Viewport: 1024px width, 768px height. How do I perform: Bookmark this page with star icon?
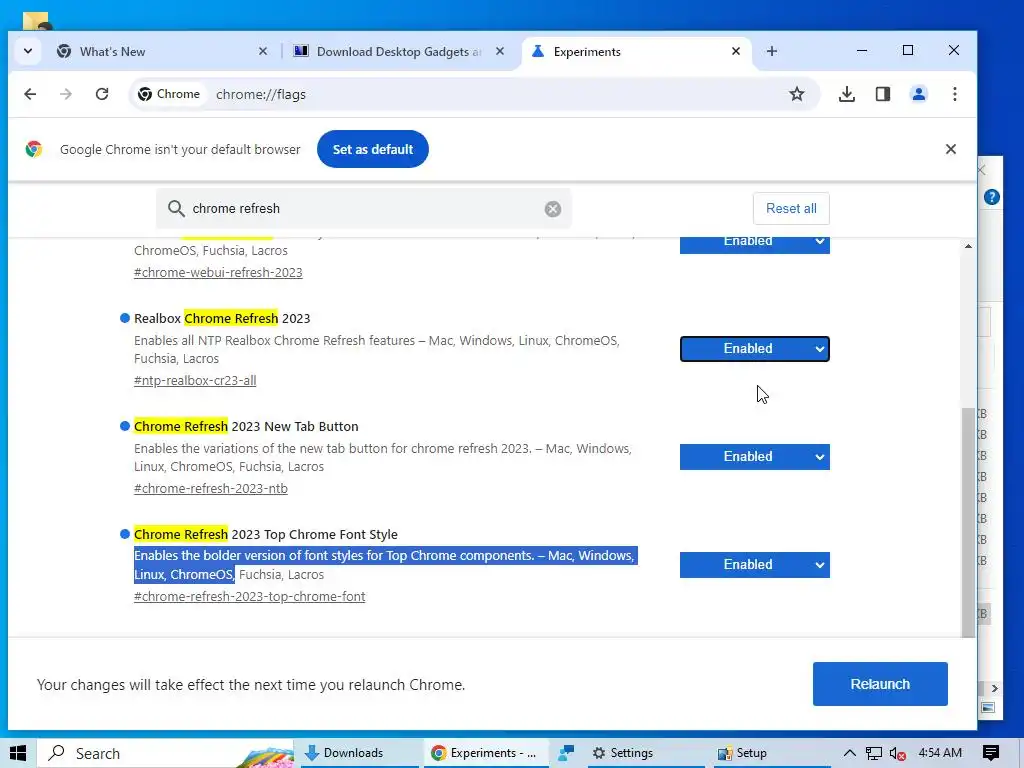797,94
